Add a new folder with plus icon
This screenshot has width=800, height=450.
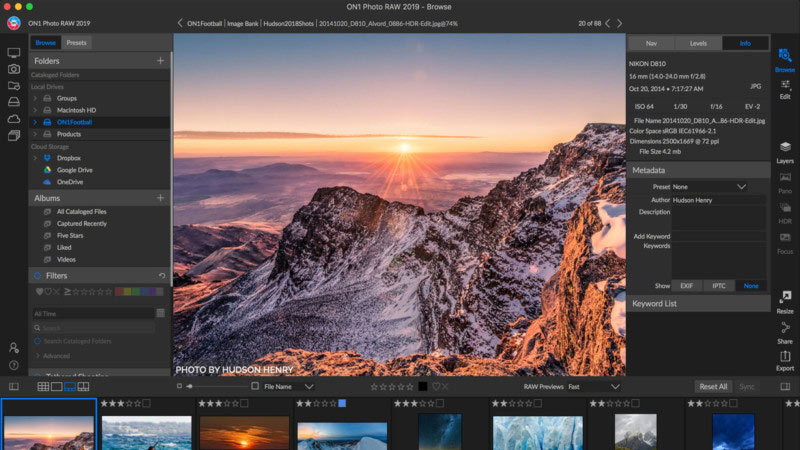pos(160,61)
